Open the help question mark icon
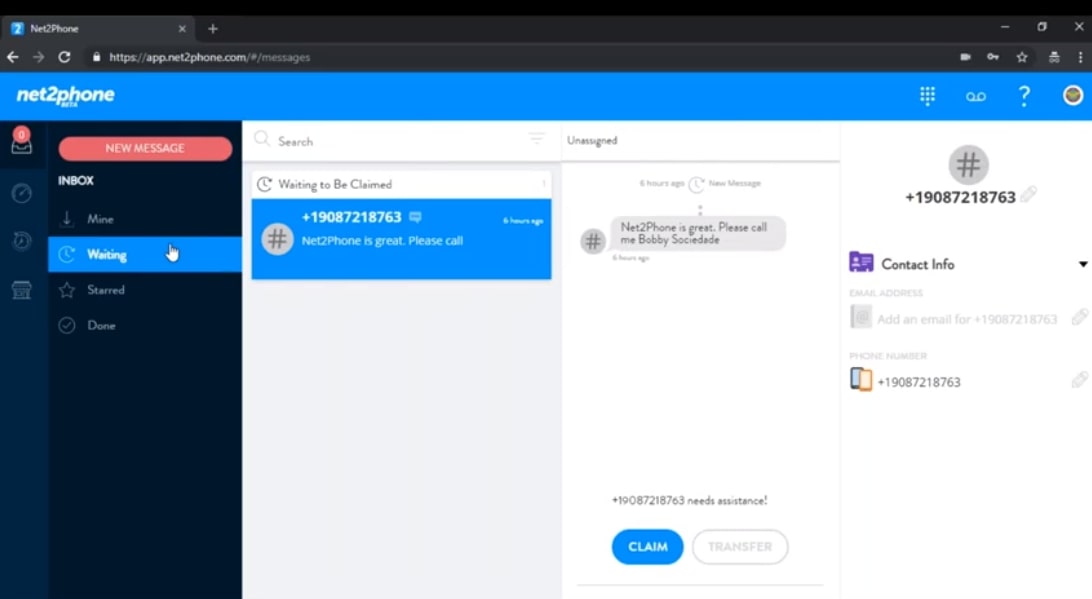Viewport: 1092px width, 599px height. 1024,96
